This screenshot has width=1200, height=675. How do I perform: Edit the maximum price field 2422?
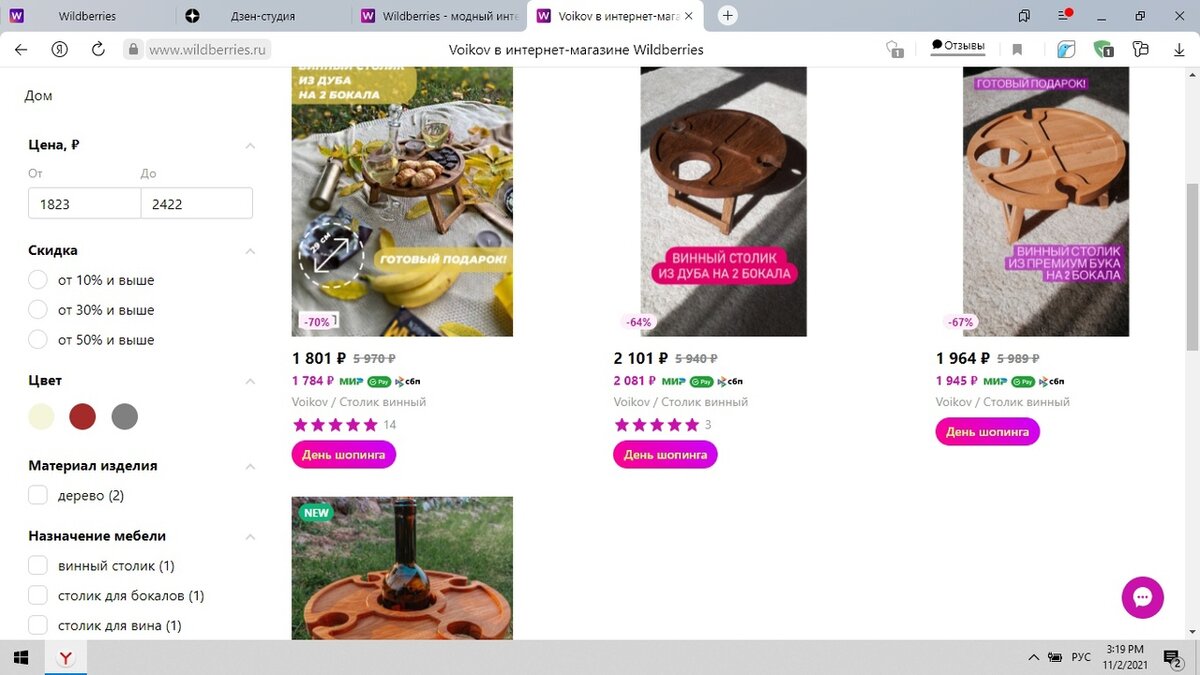click(x=196, y=203)
